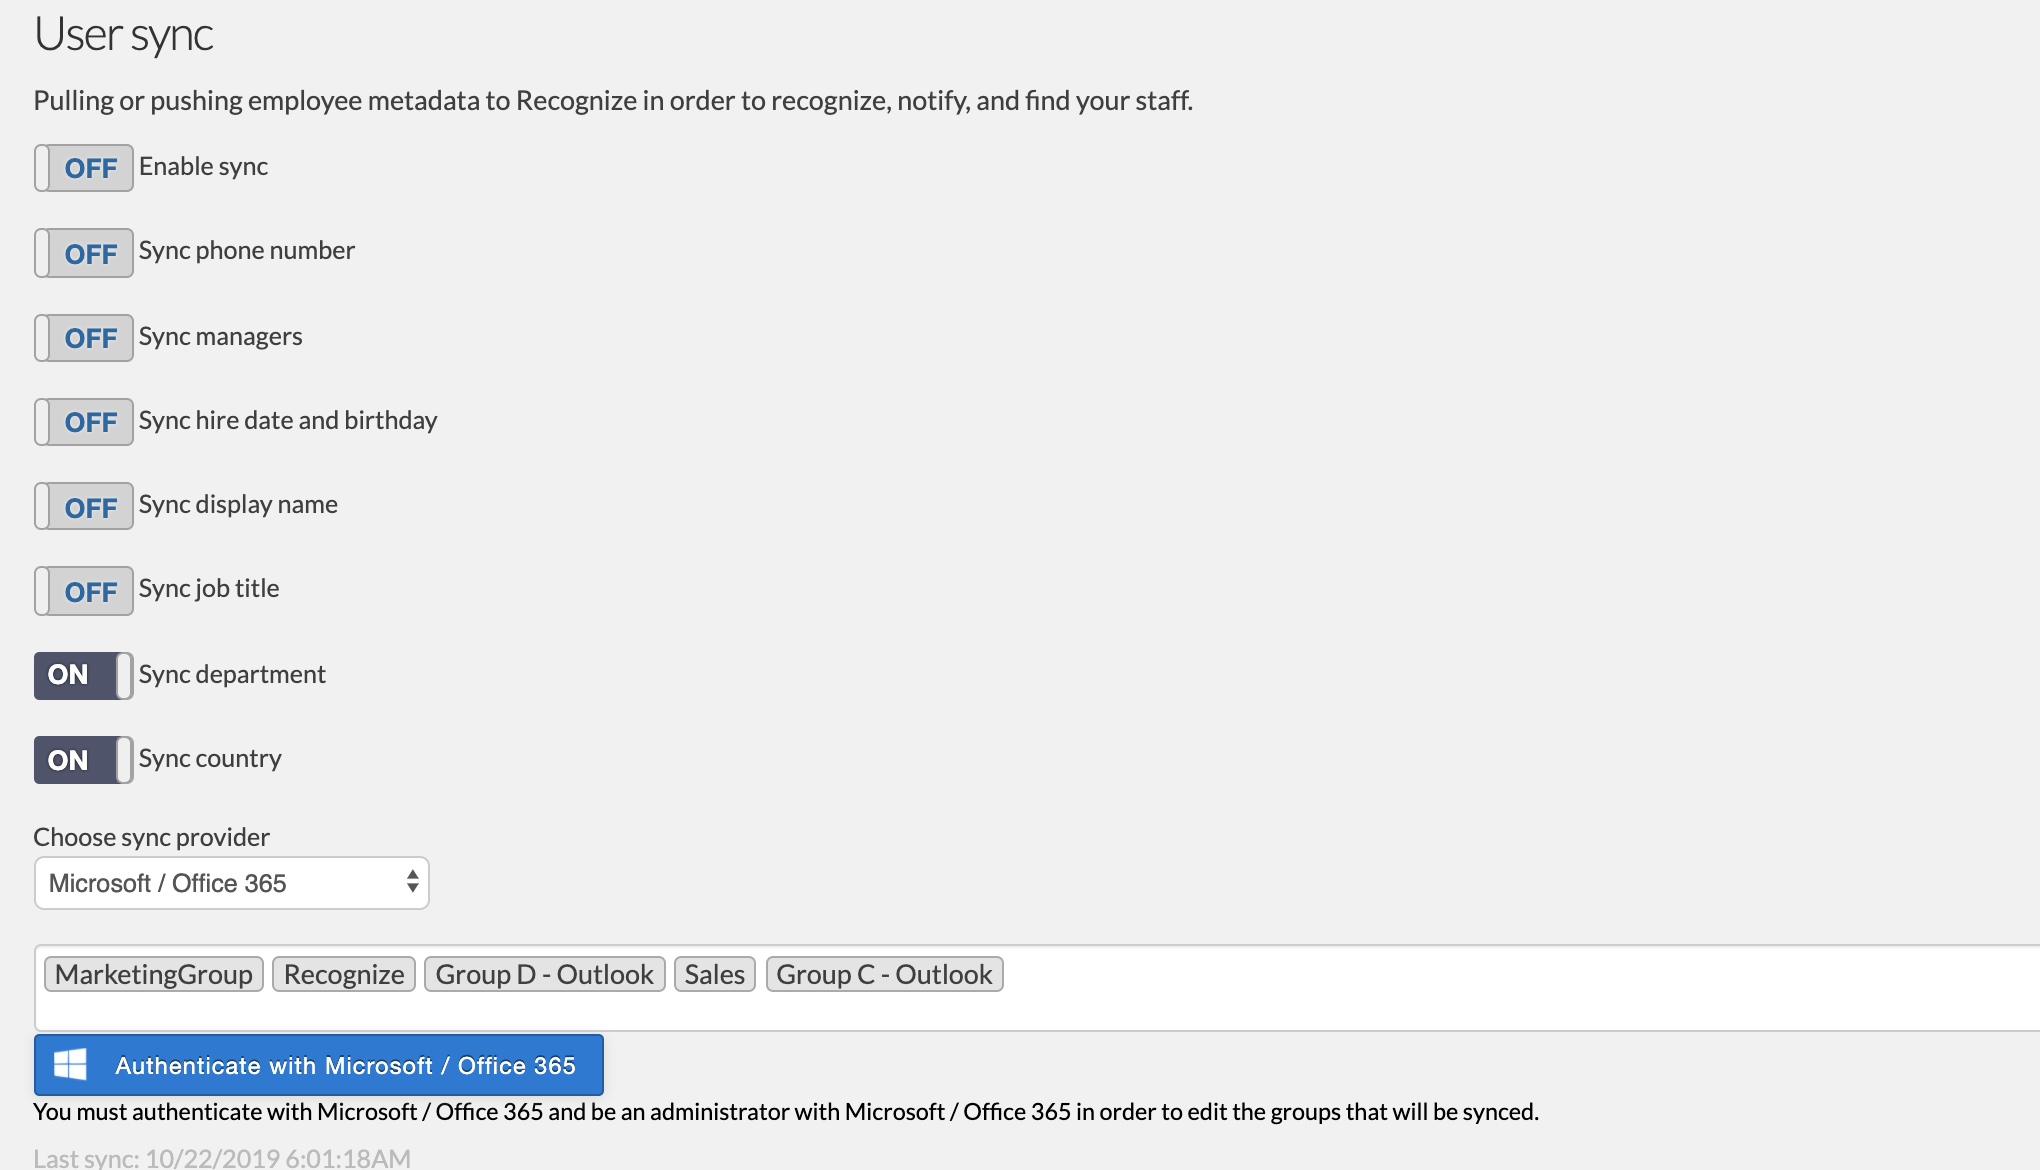
Task: Select the Group D - Outlook tag
Action: 543,973
